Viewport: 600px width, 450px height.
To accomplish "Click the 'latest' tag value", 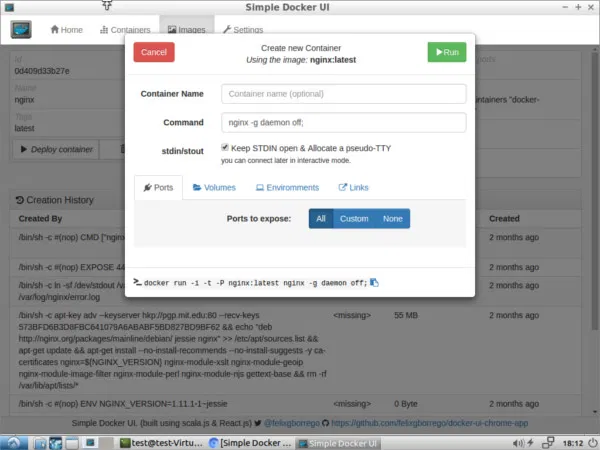I will [24, 128].
